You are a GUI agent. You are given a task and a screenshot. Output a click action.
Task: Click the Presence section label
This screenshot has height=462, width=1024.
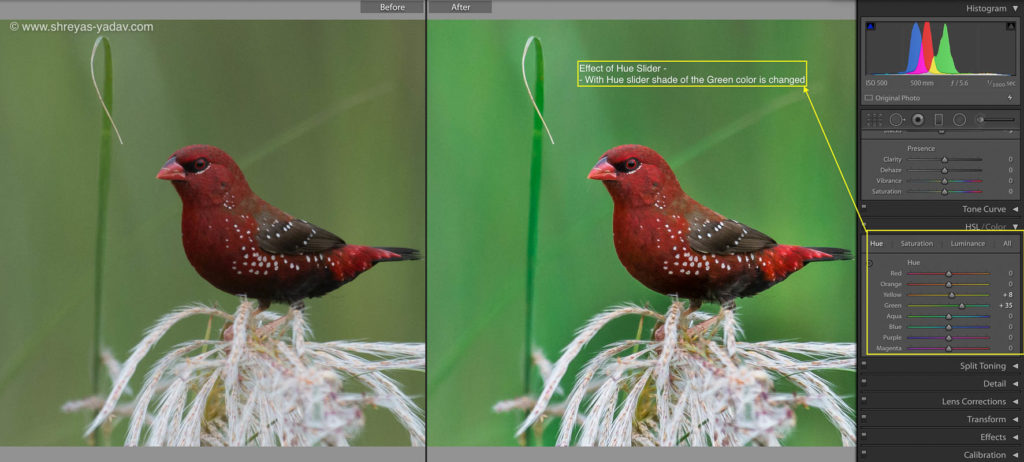click(x=921, y=148)
